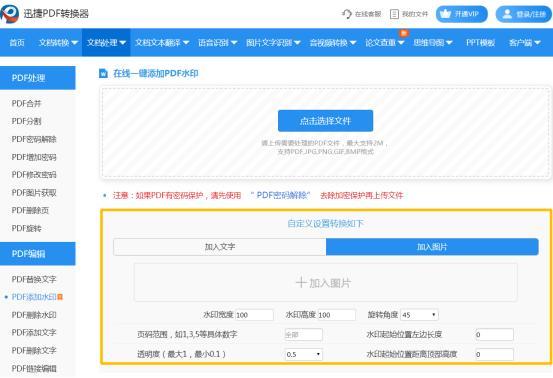Viewport: 553px width, 378px height.
Task: Click the 在线客服 headset icon
Action: (347, 14)
